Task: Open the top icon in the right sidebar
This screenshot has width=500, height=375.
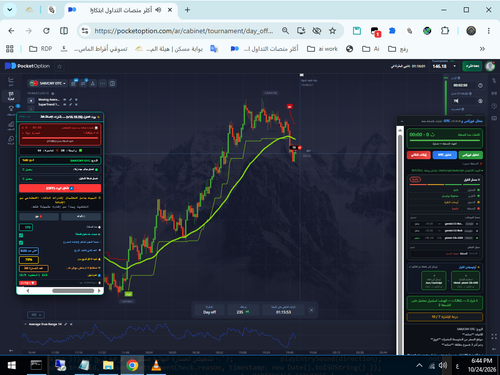Action: tap(494, 81)
